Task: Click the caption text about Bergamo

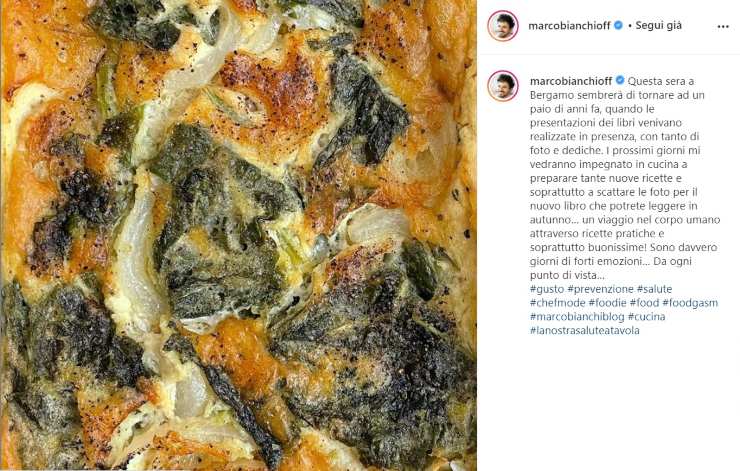Action: click(x=625, y=178)
